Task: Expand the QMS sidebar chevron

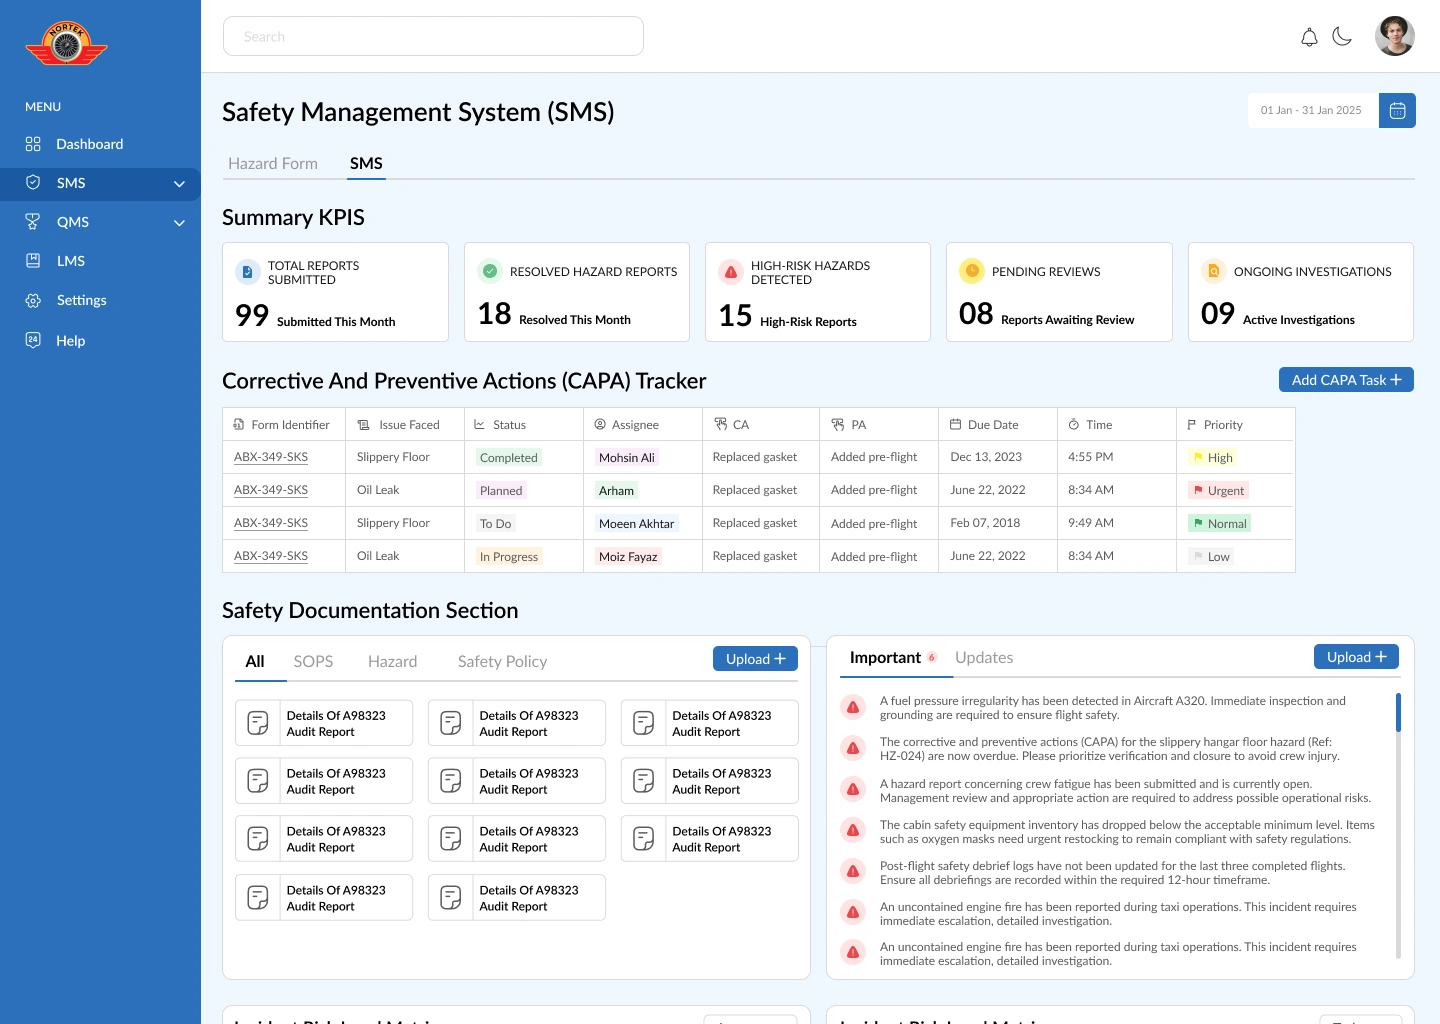Action: (179, 222)
